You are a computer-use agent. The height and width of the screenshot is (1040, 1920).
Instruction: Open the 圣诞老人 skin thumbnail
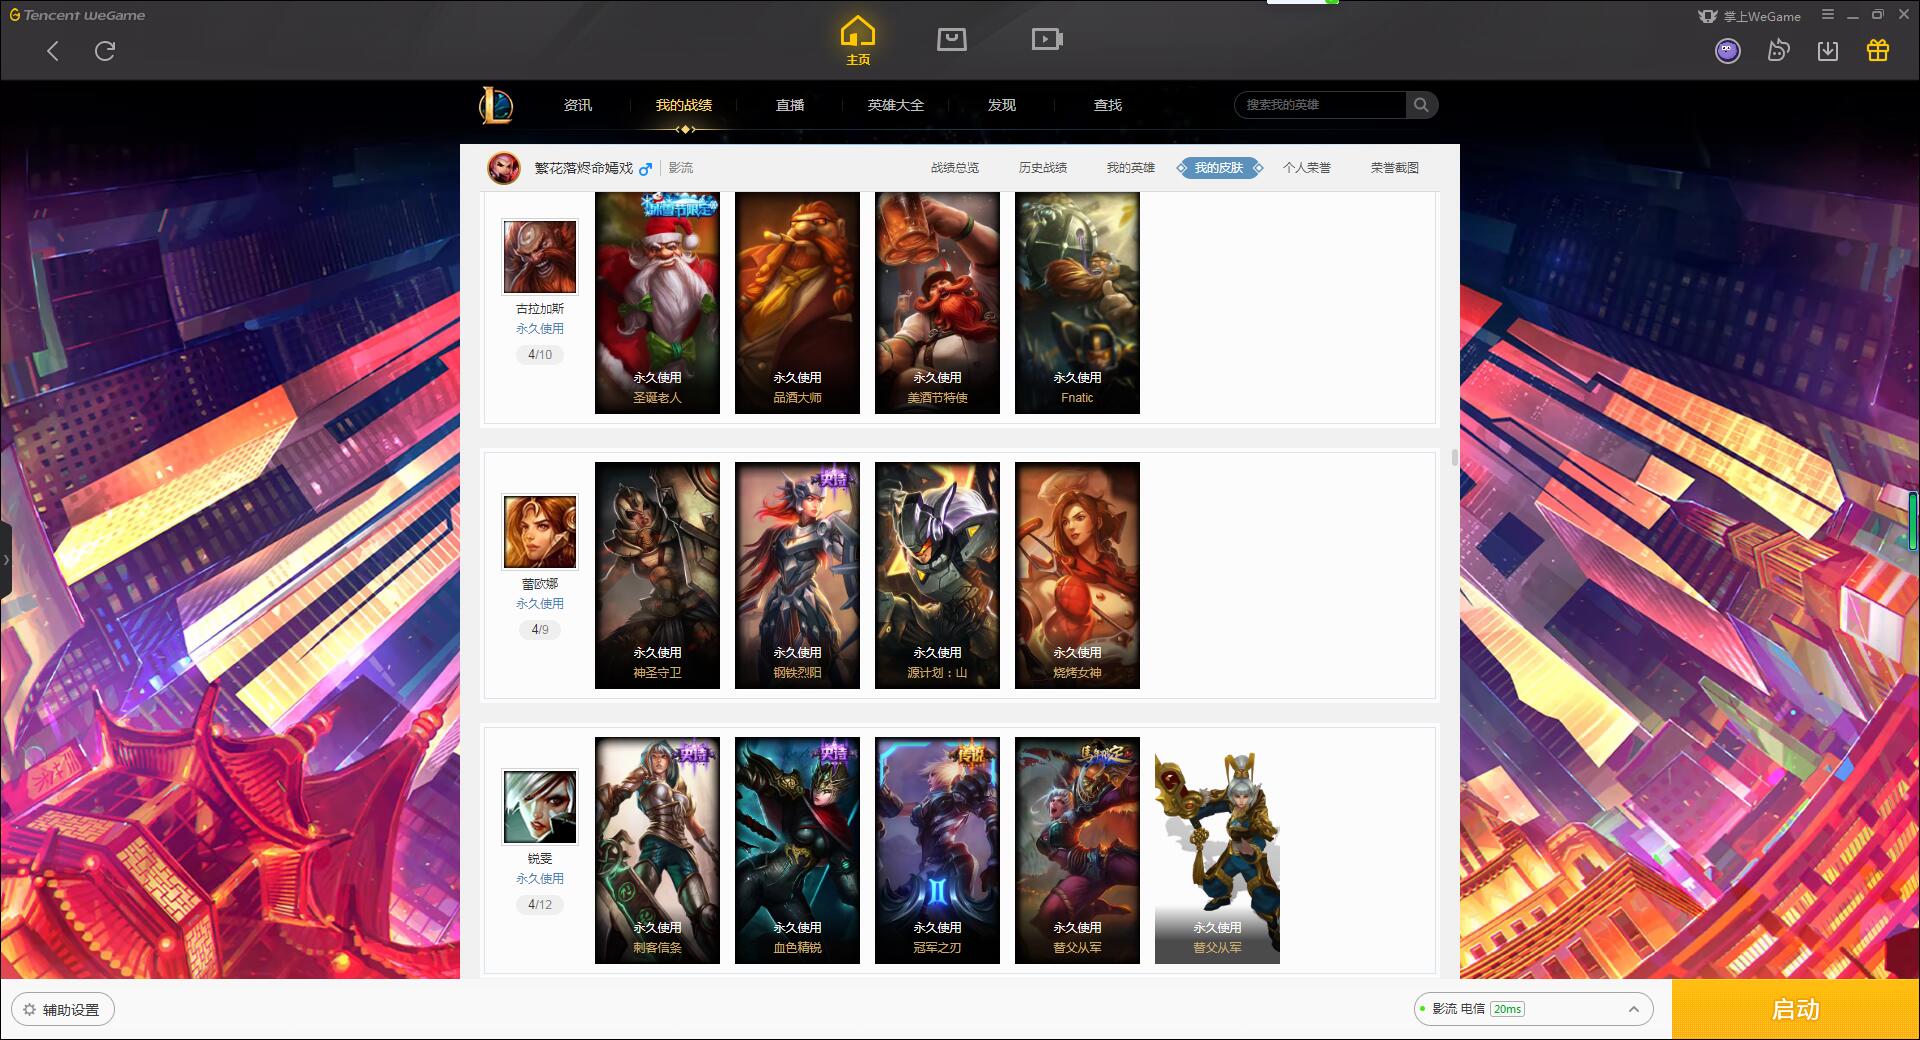[657, 303]
